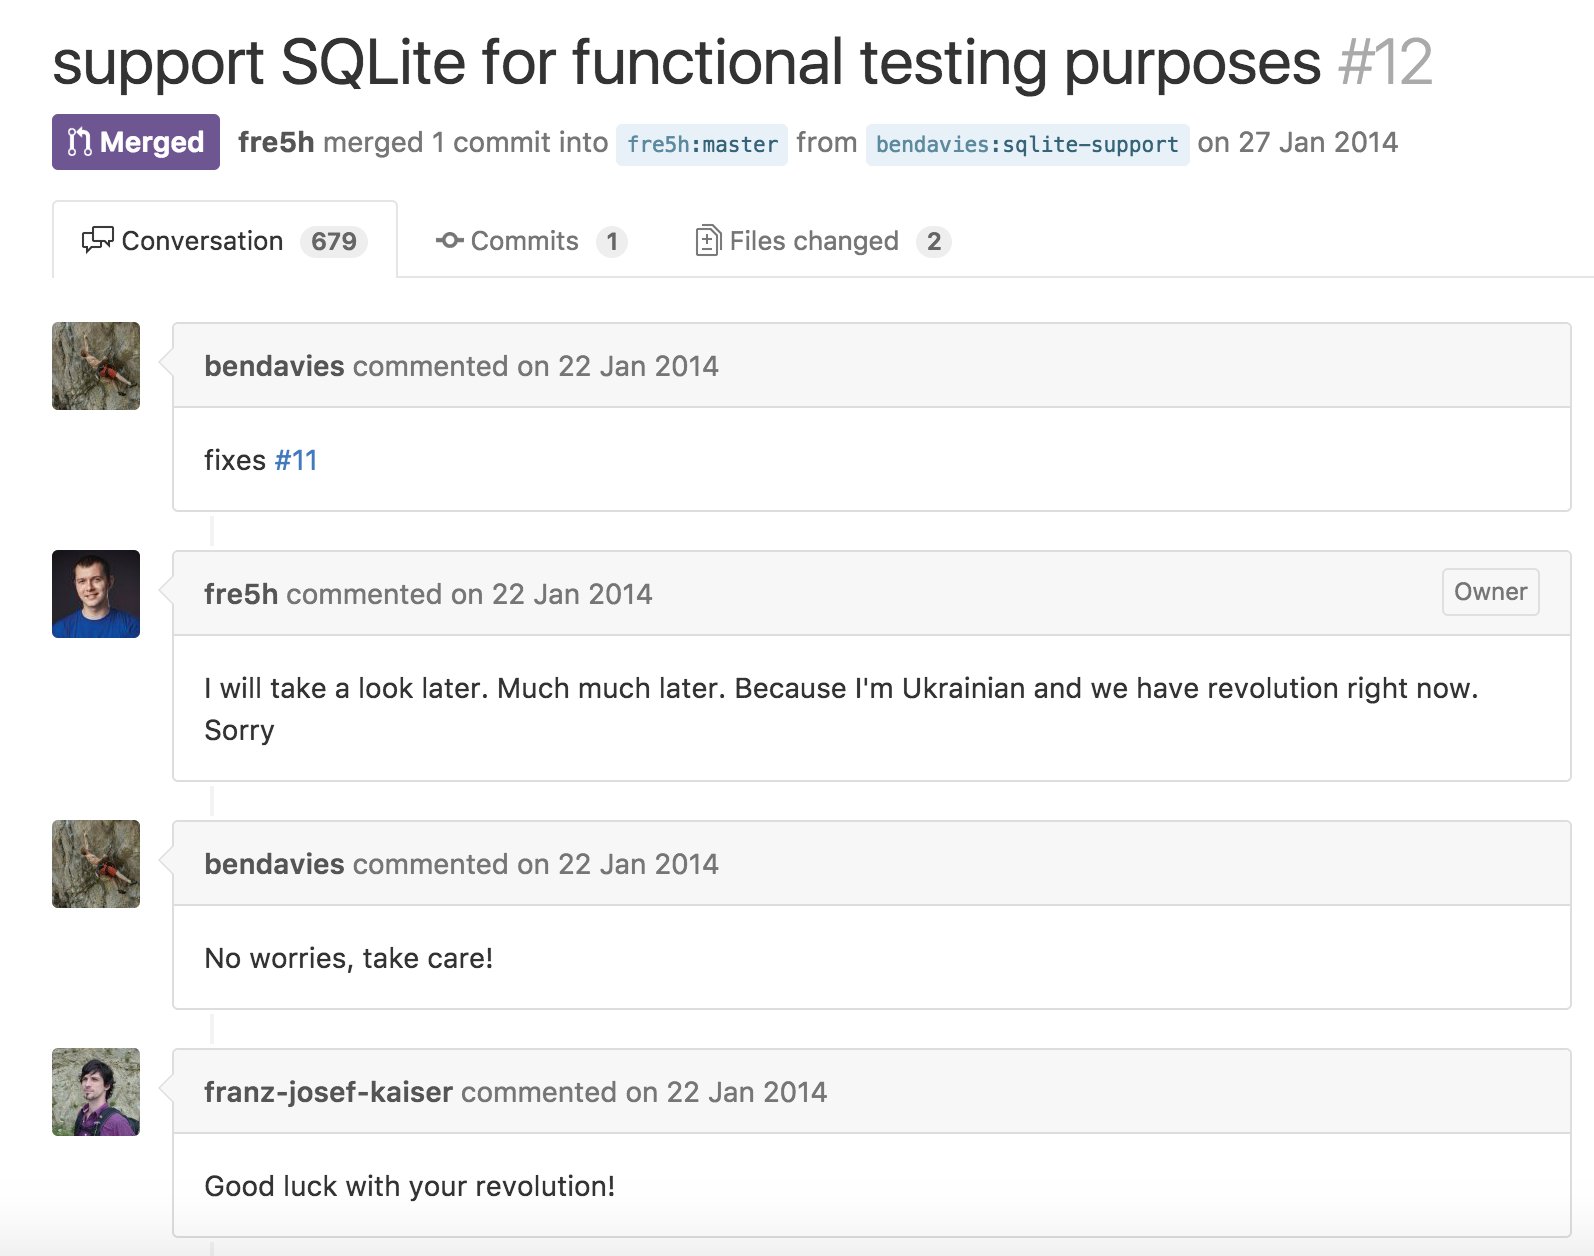
Task: Click franz-josef-kaiser author name
Action: [328, 1092]
